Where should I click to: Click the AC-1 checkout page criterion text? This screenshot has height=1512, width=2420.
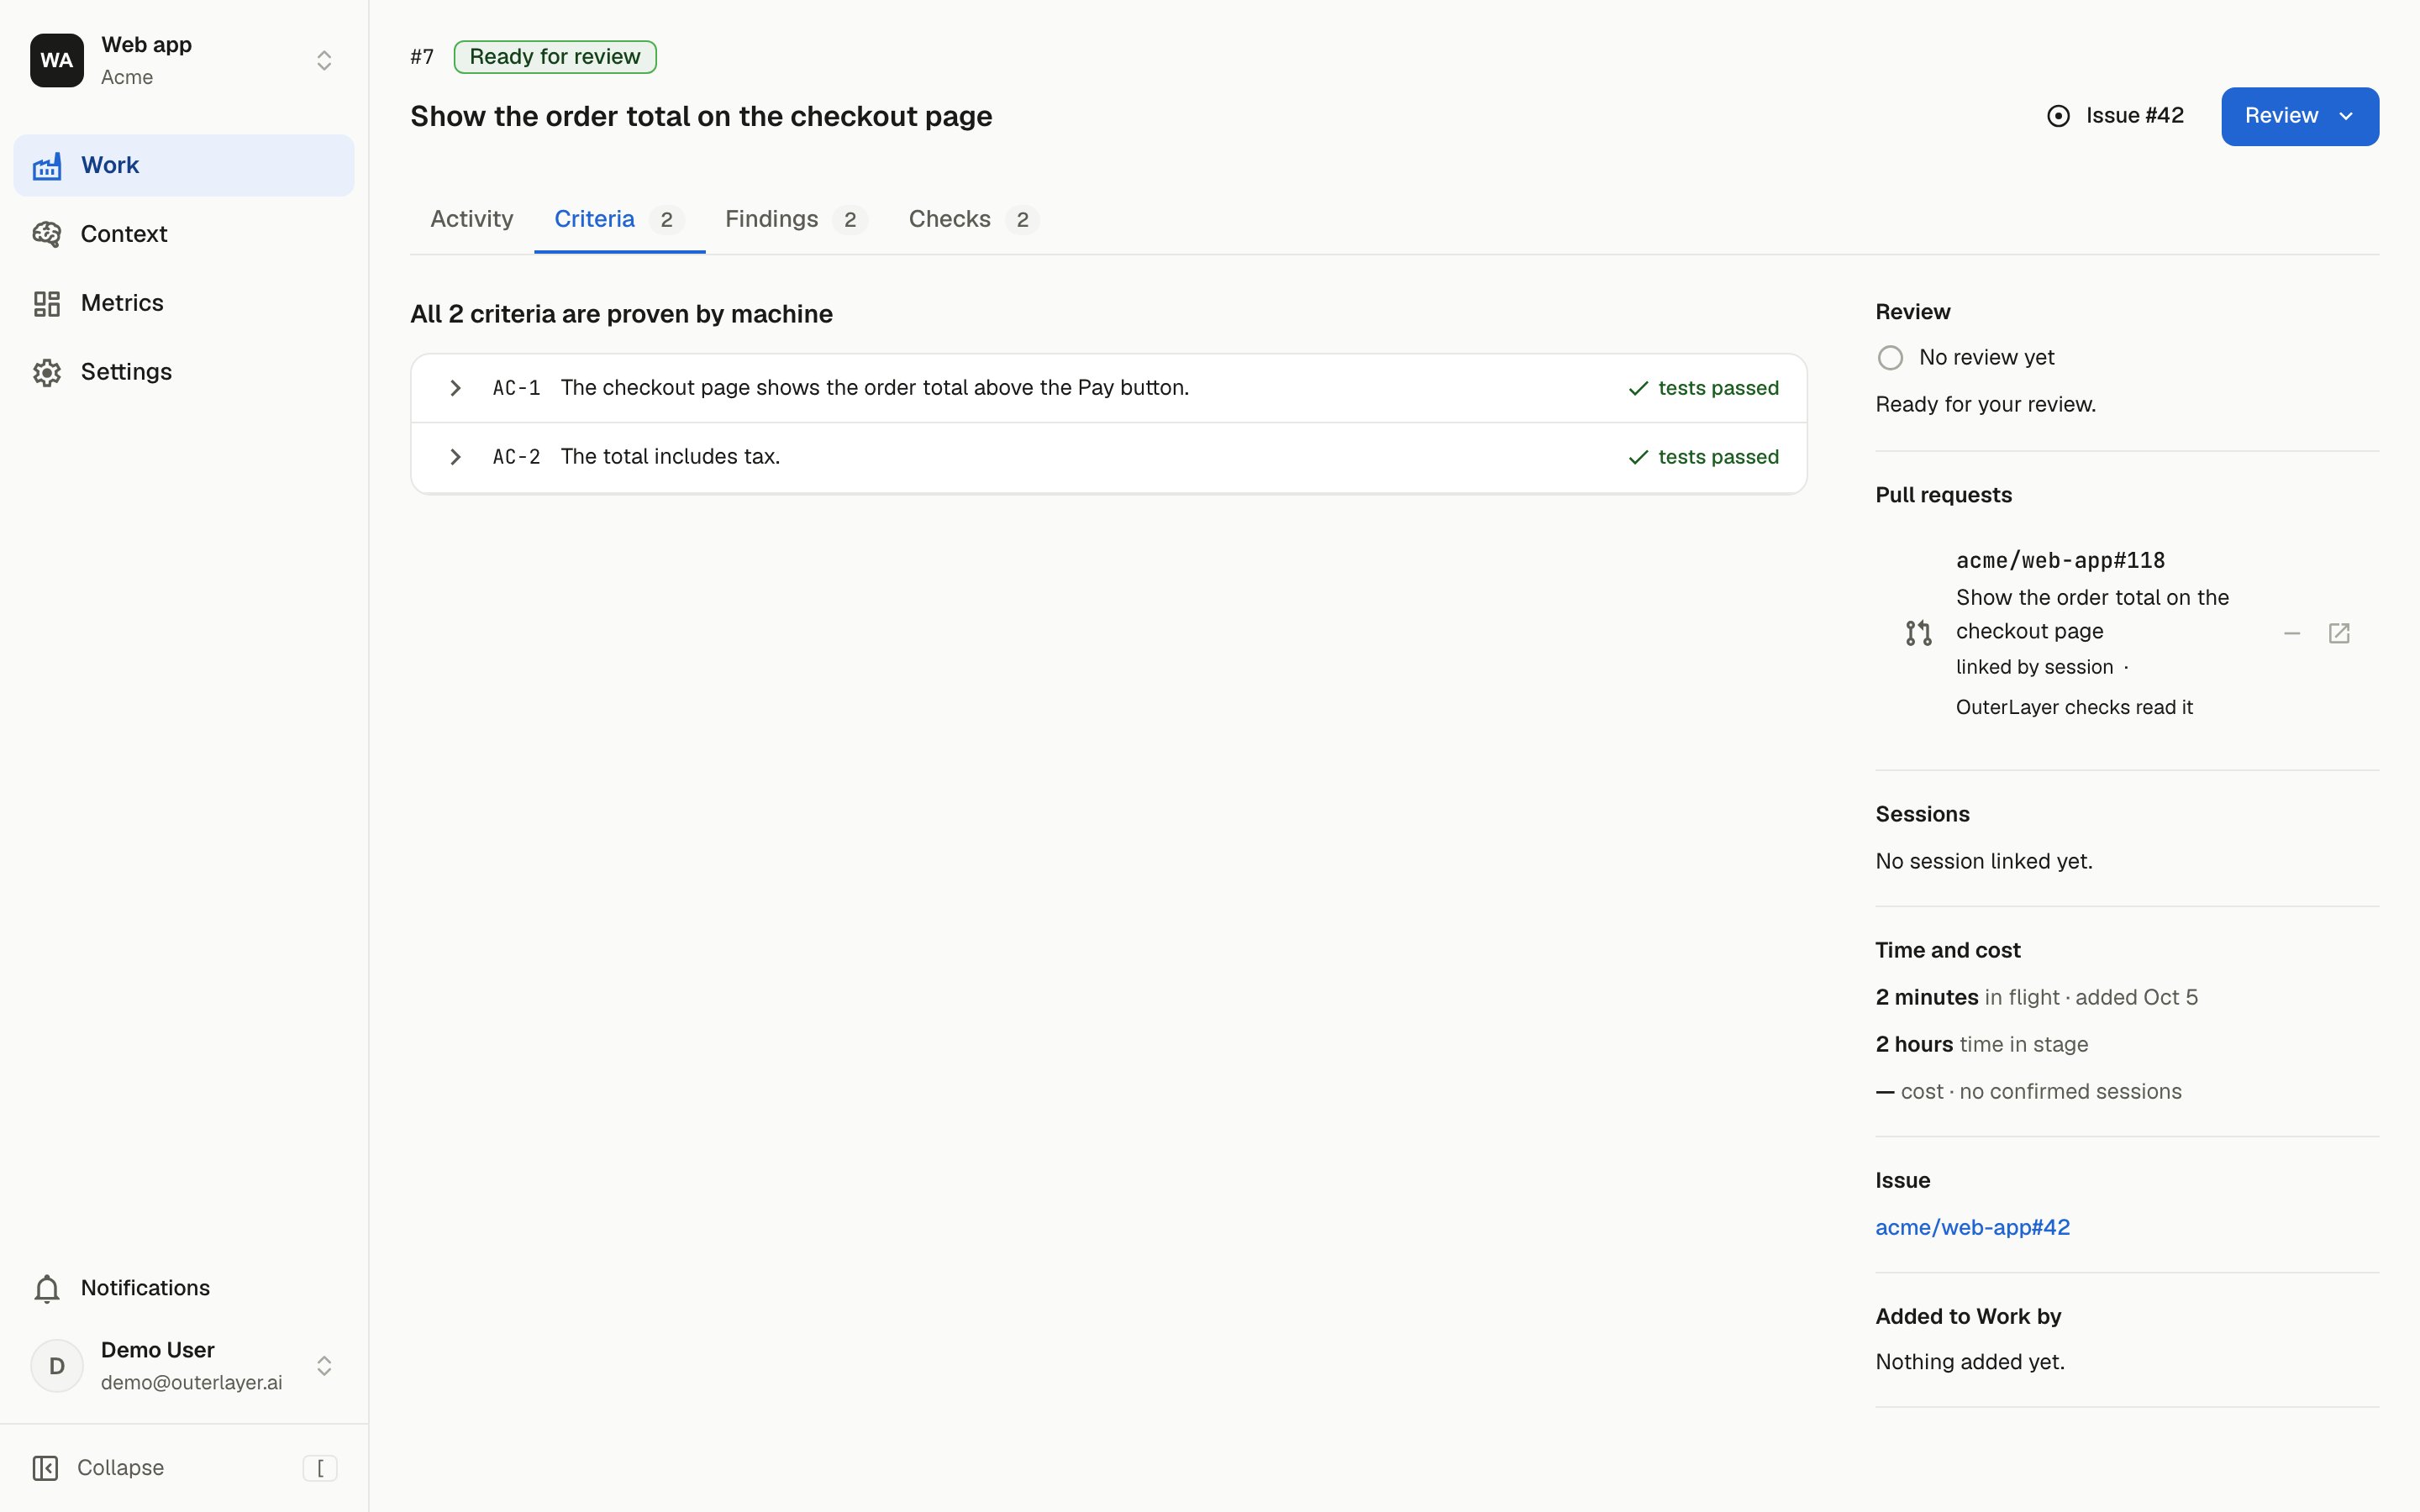tap(875, 388)
